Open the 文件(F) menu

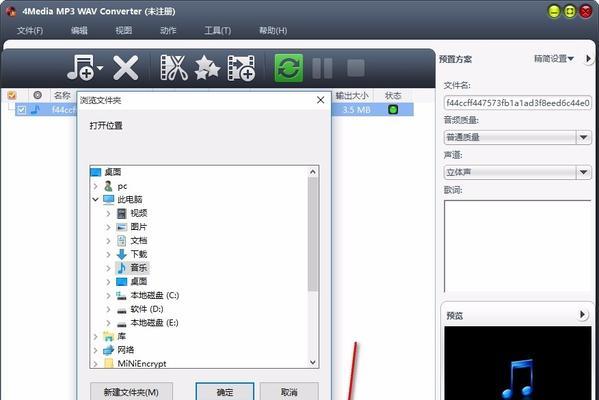coord(29,30)
